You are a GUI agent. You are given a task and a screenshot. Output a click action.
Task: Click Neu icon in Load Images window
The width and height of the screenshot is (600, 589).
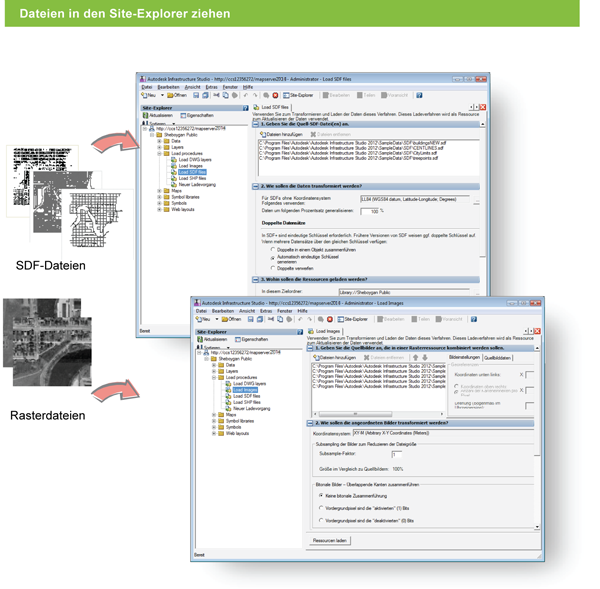click(199, 319)
